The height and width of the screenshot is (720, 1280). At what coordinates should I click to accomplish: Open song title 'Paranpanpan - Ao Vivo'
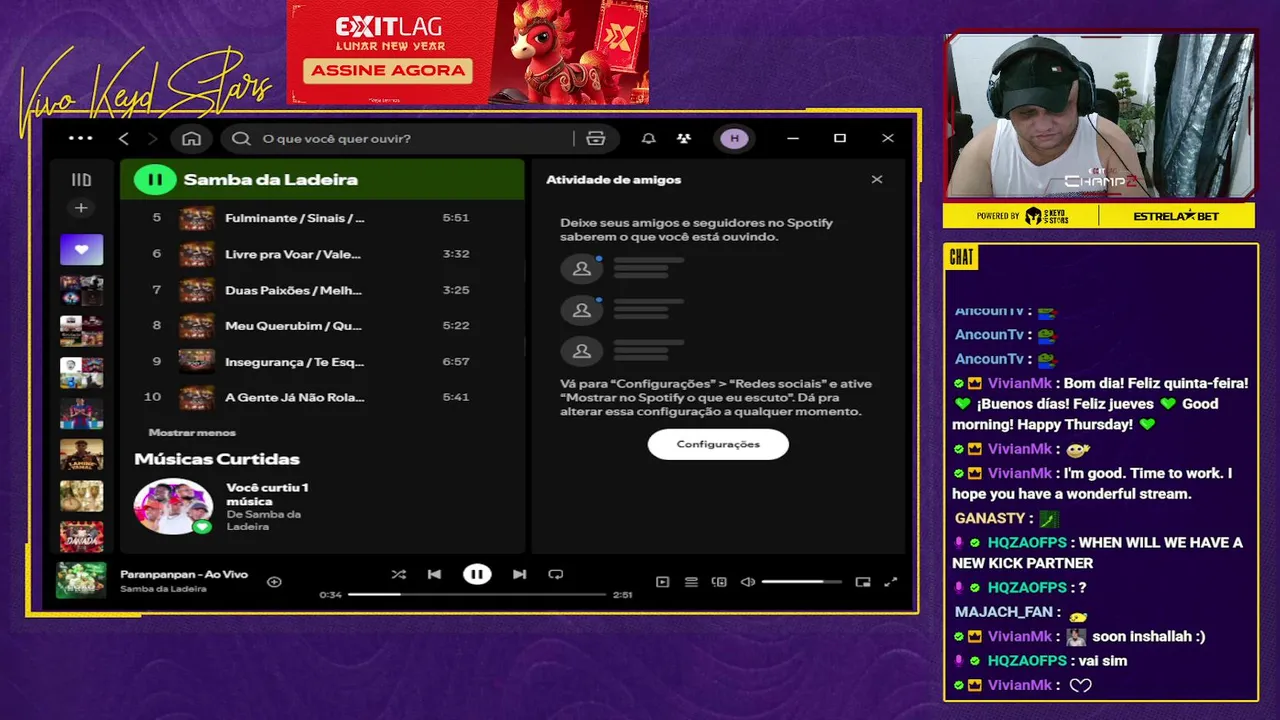[x=184, y=574]
